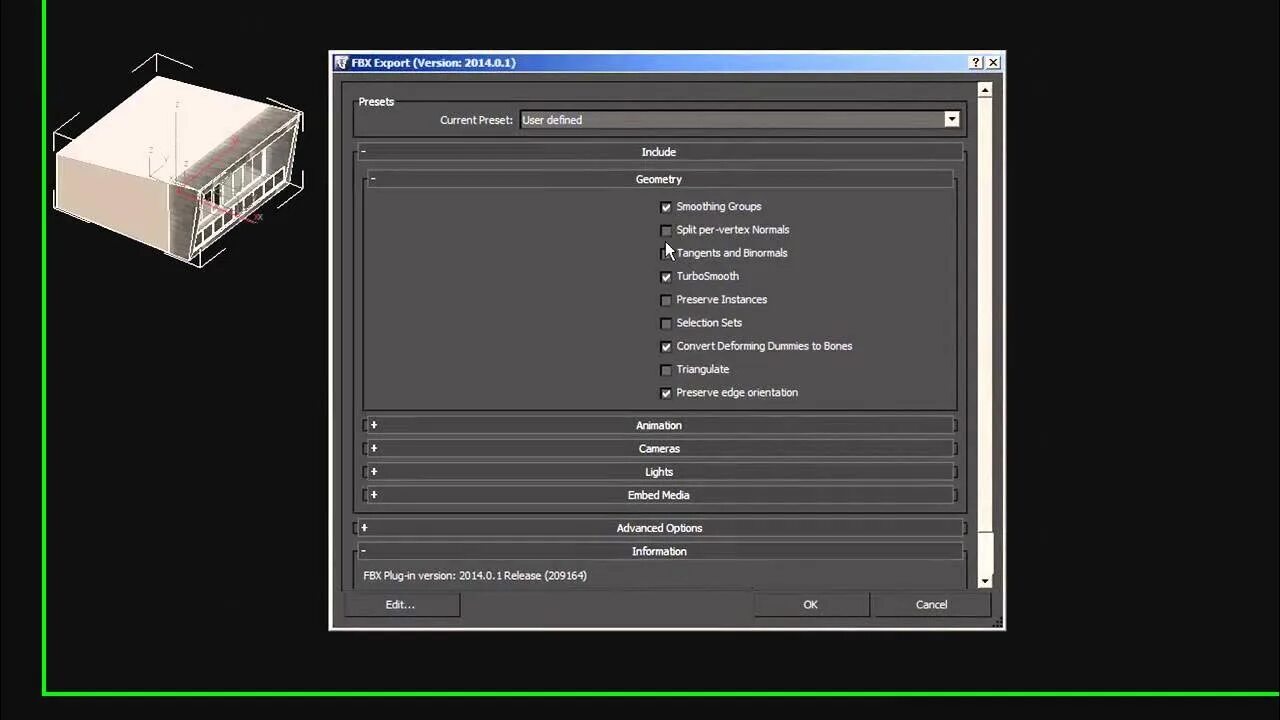Collapse the Include rollout
Image resolution: width=1280 pixels, height=720 pixels.
(659, 152)
